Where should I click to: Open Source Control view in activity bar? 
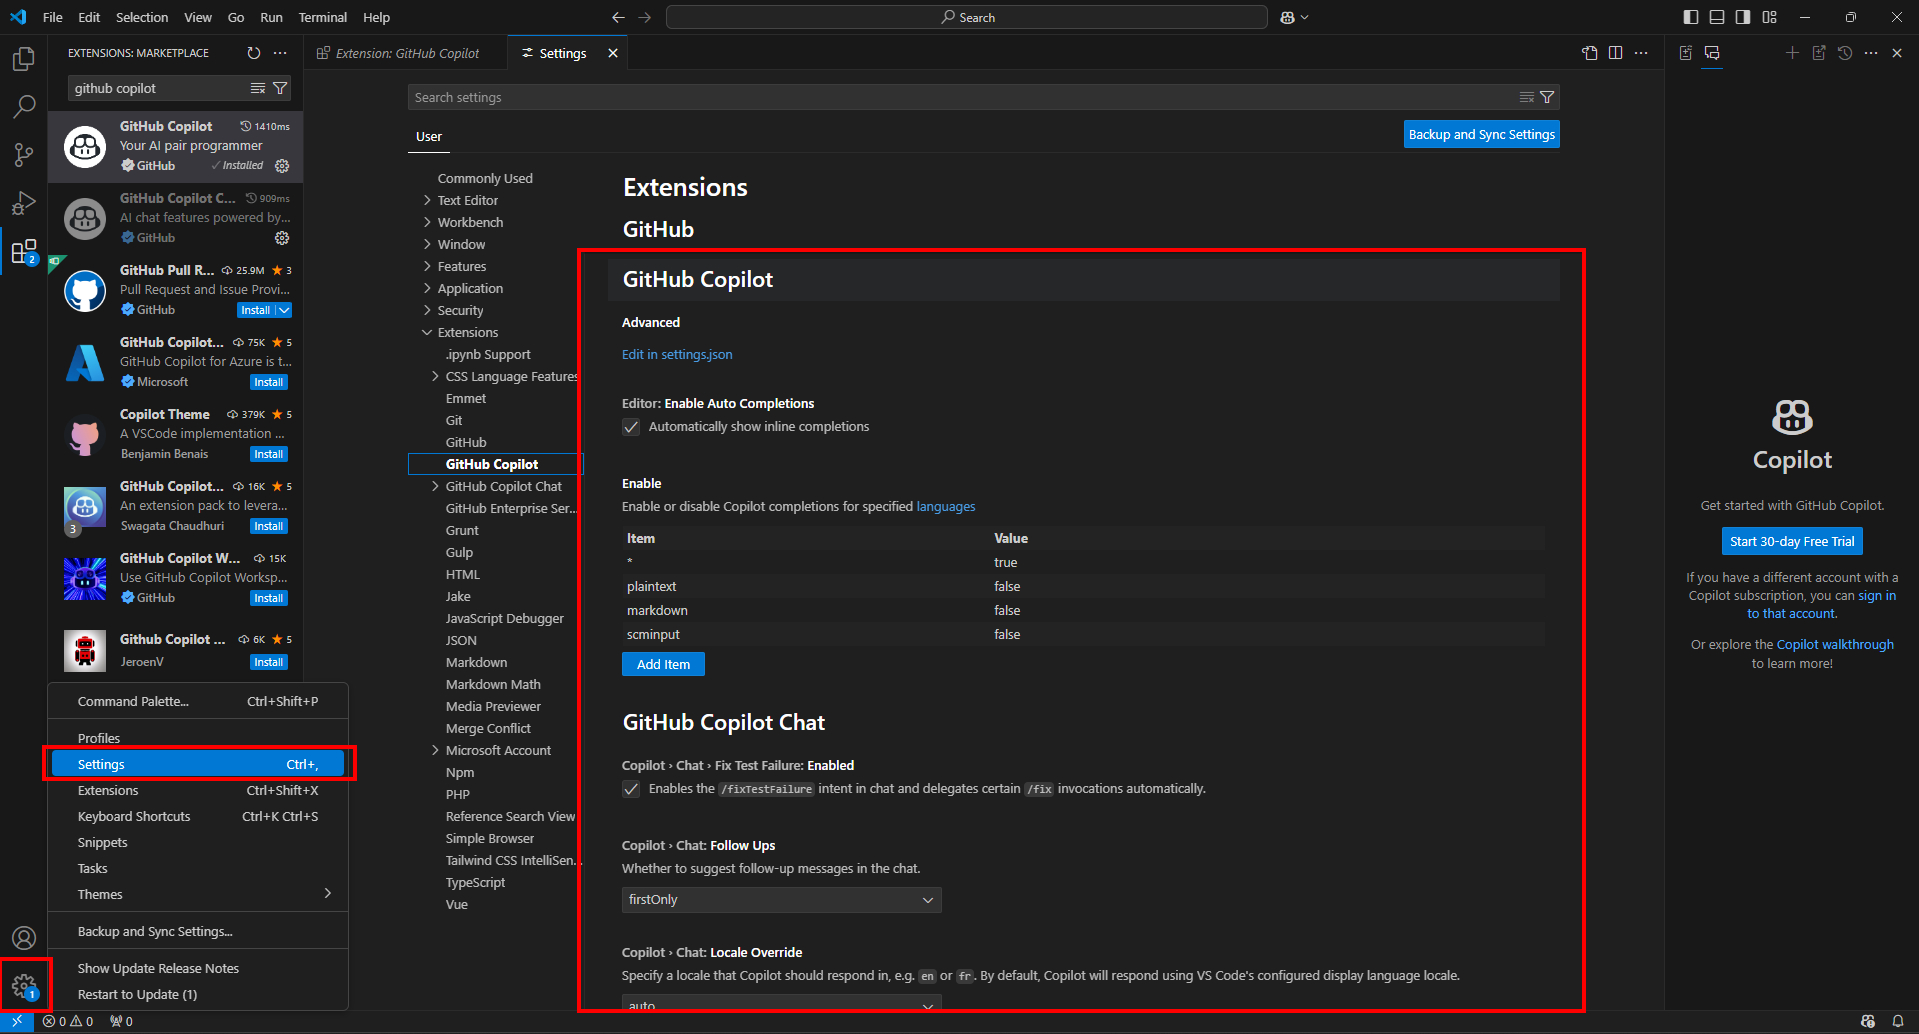coord(24,154)
